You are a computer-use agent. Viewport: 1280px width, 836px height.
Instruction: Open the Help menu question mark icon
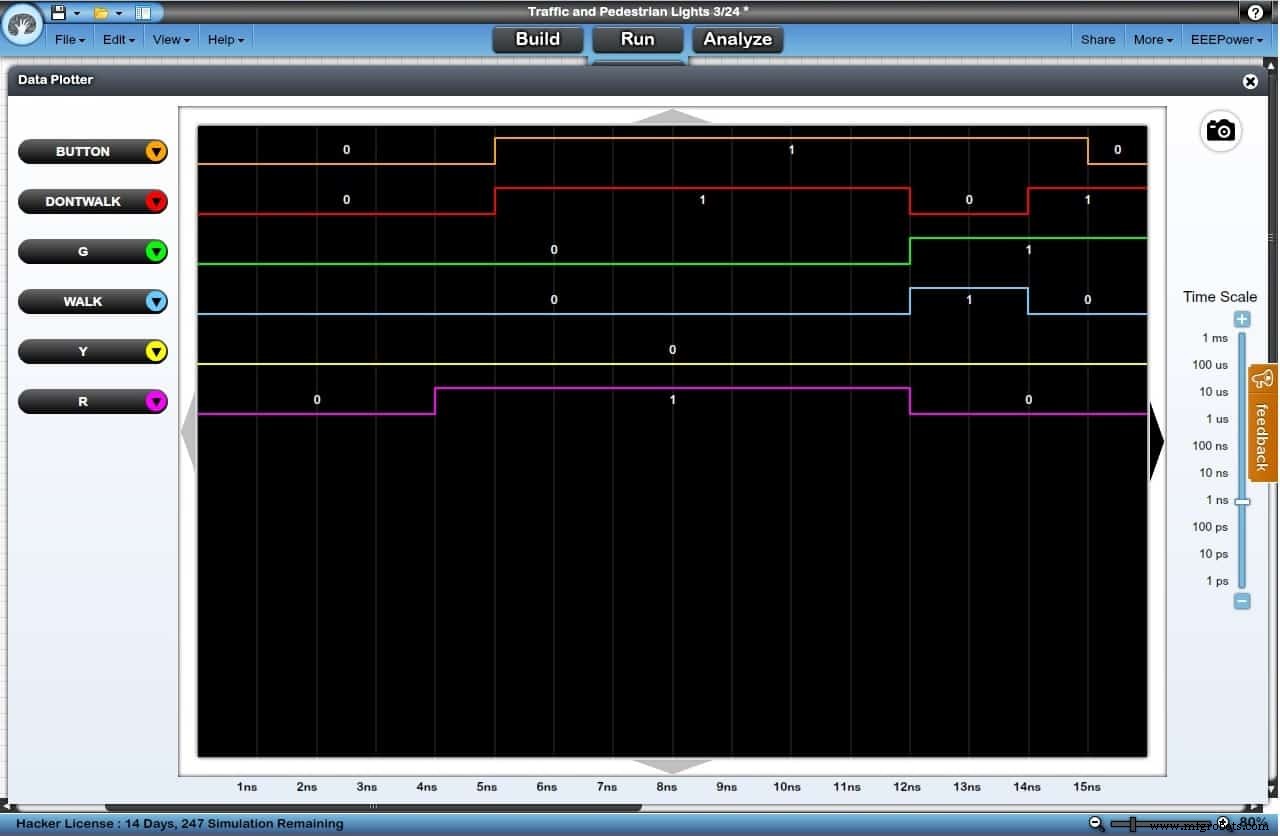[1256, 12]
